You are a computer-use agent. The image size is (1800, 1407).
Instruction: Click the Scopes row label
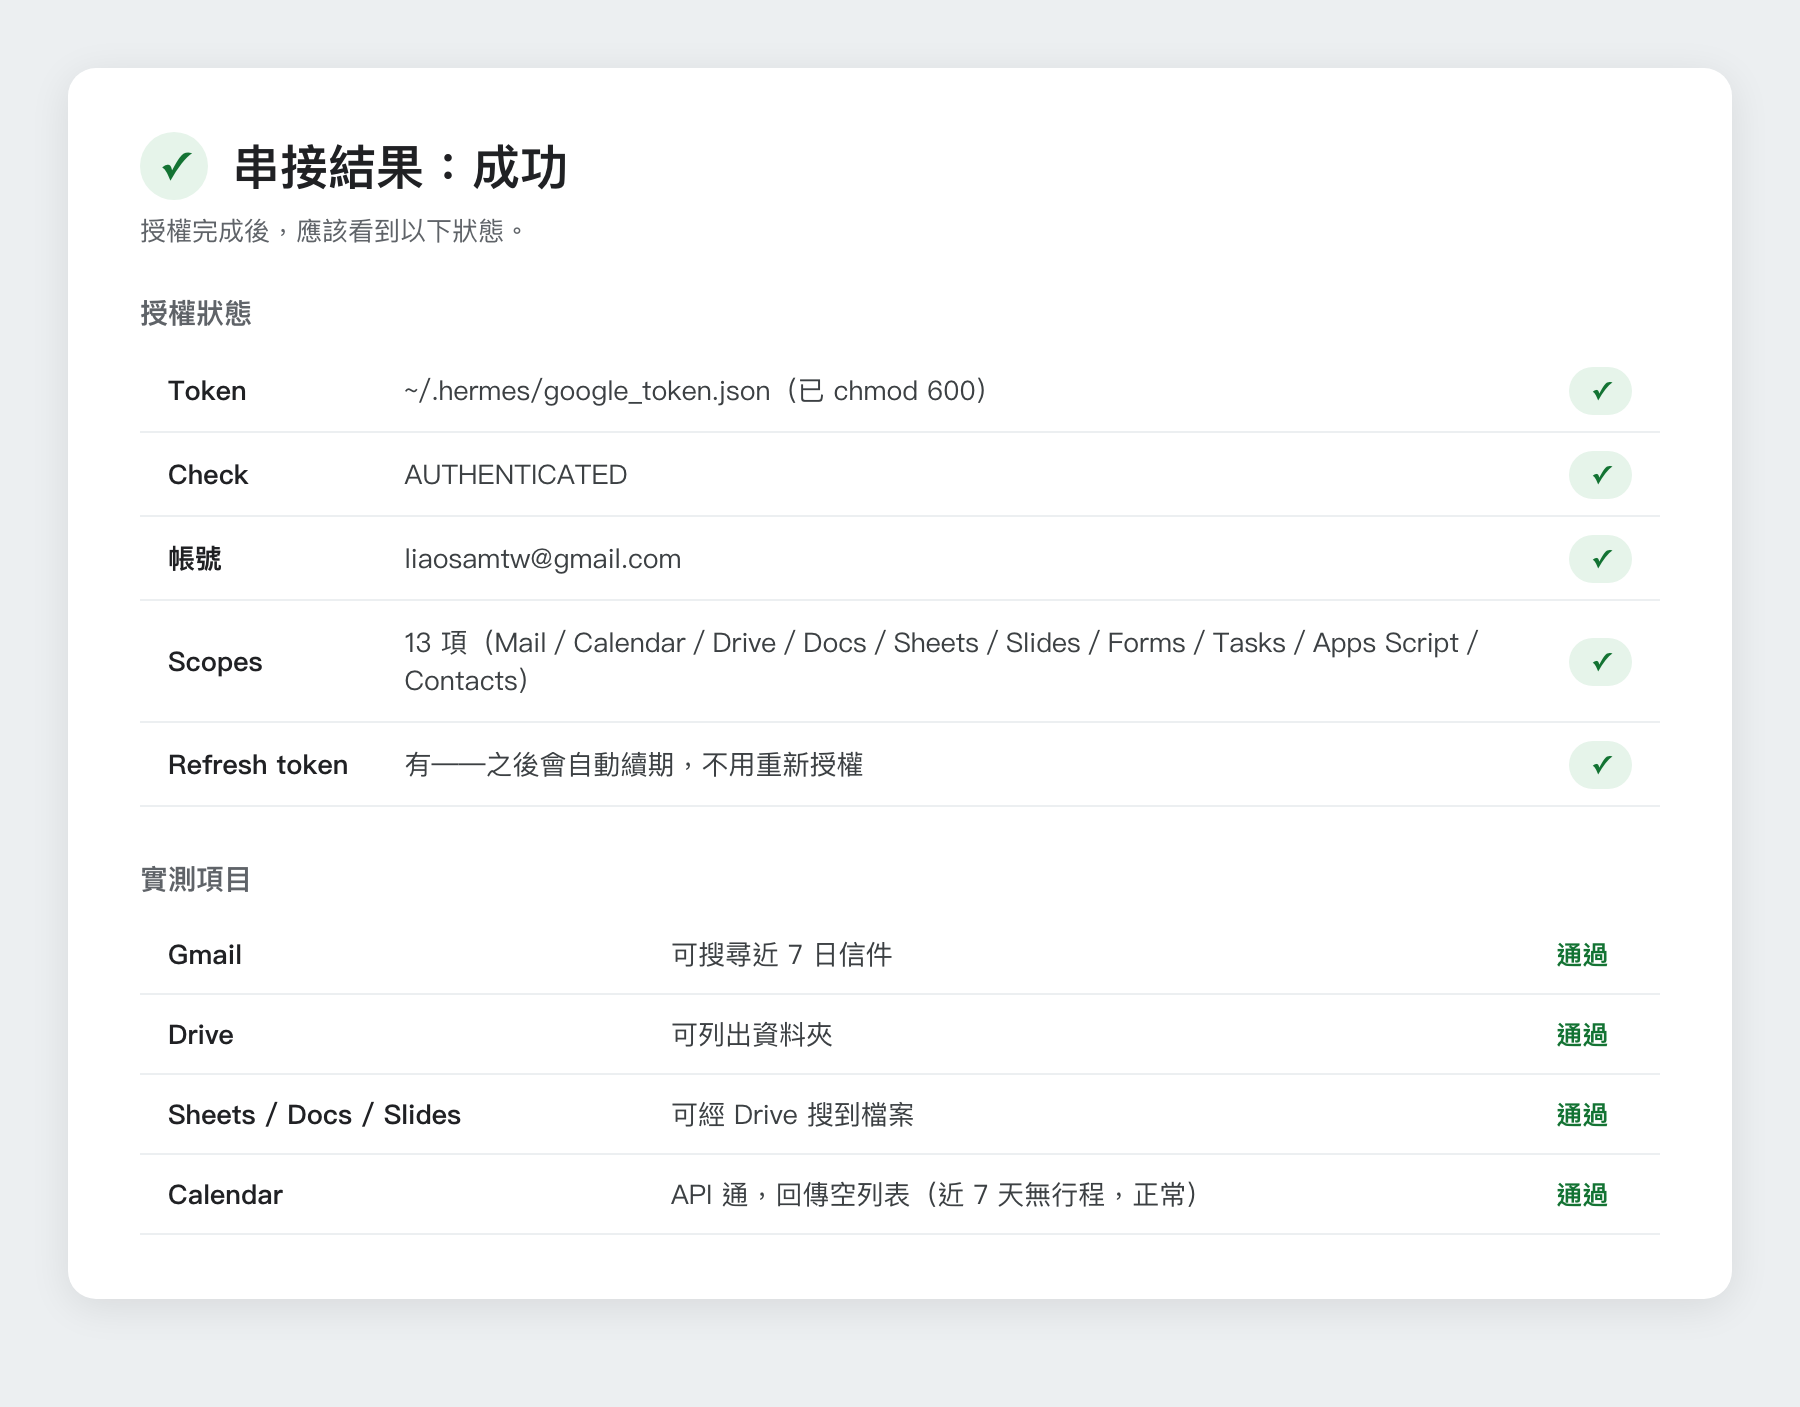point(215,662)
